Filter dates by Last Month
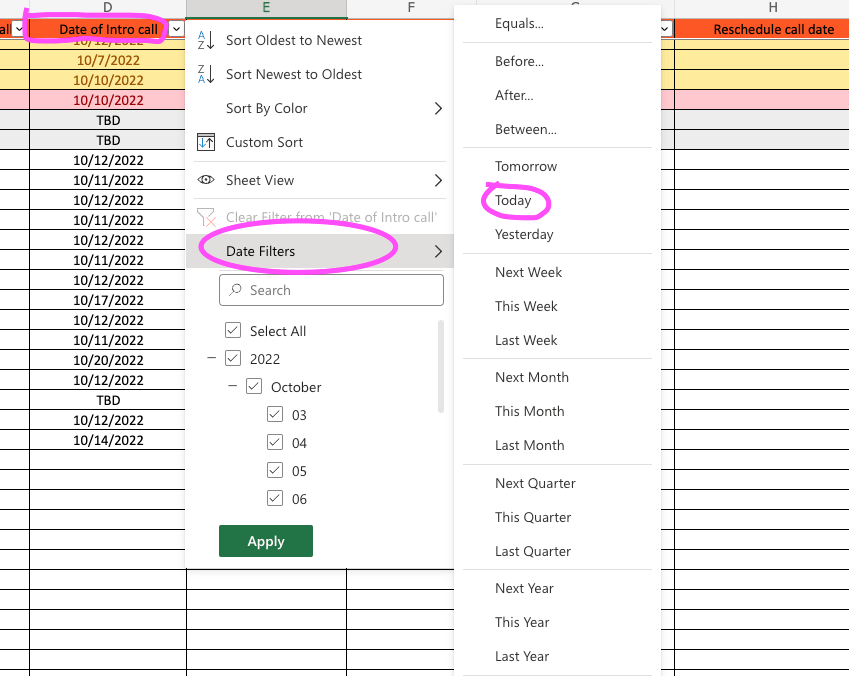 coord(558,445)
